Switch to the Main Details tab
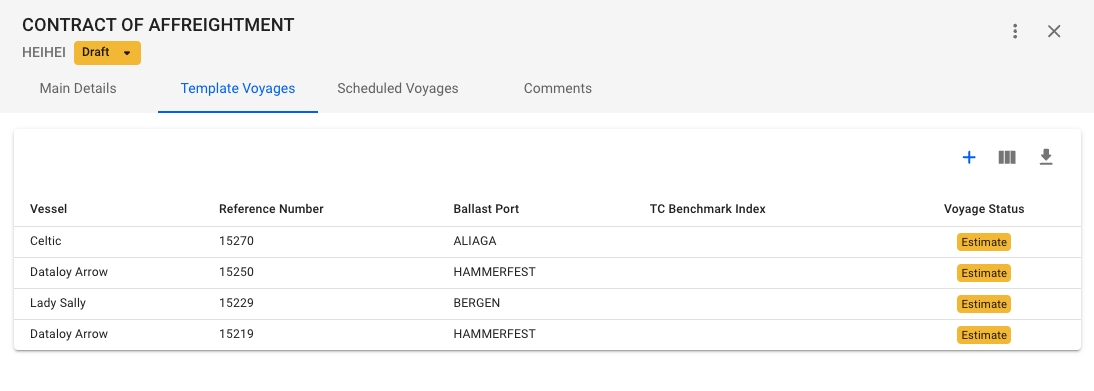This screenshot has width=1094, height=391. pyautogui.click(x=78, y=89)
